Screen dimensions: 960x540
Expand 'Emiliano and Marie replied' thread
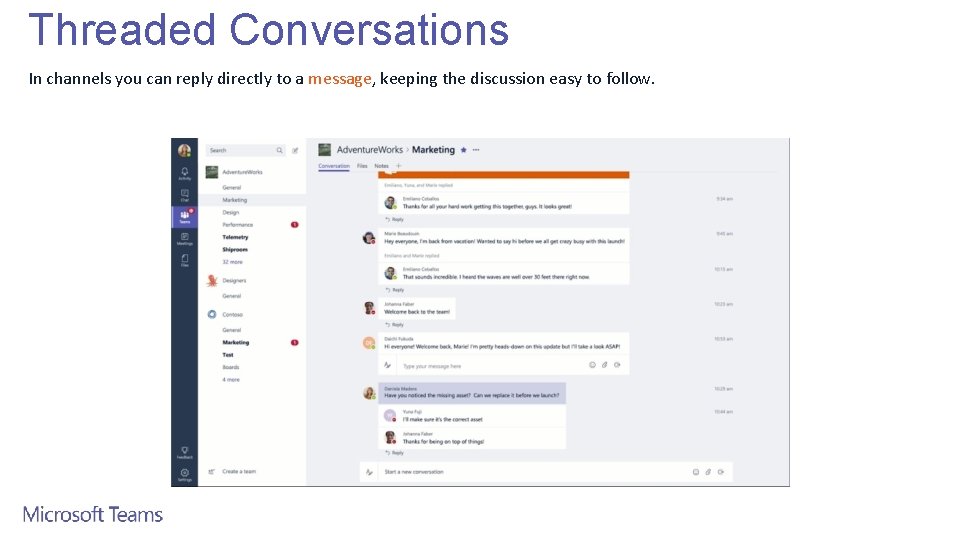click(x=412, y=256)
